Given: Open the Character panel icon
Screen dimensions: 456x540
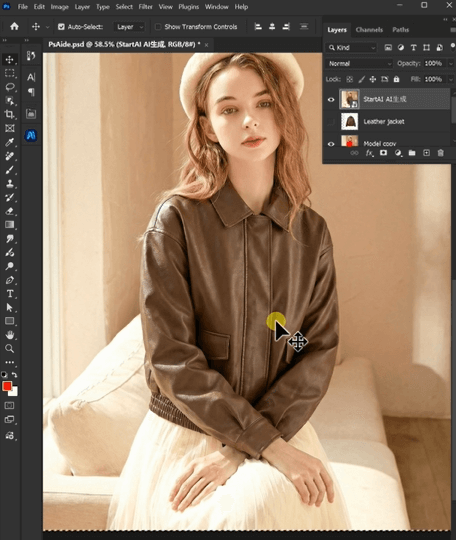Looking at the screenshot, I should point(31,77).
